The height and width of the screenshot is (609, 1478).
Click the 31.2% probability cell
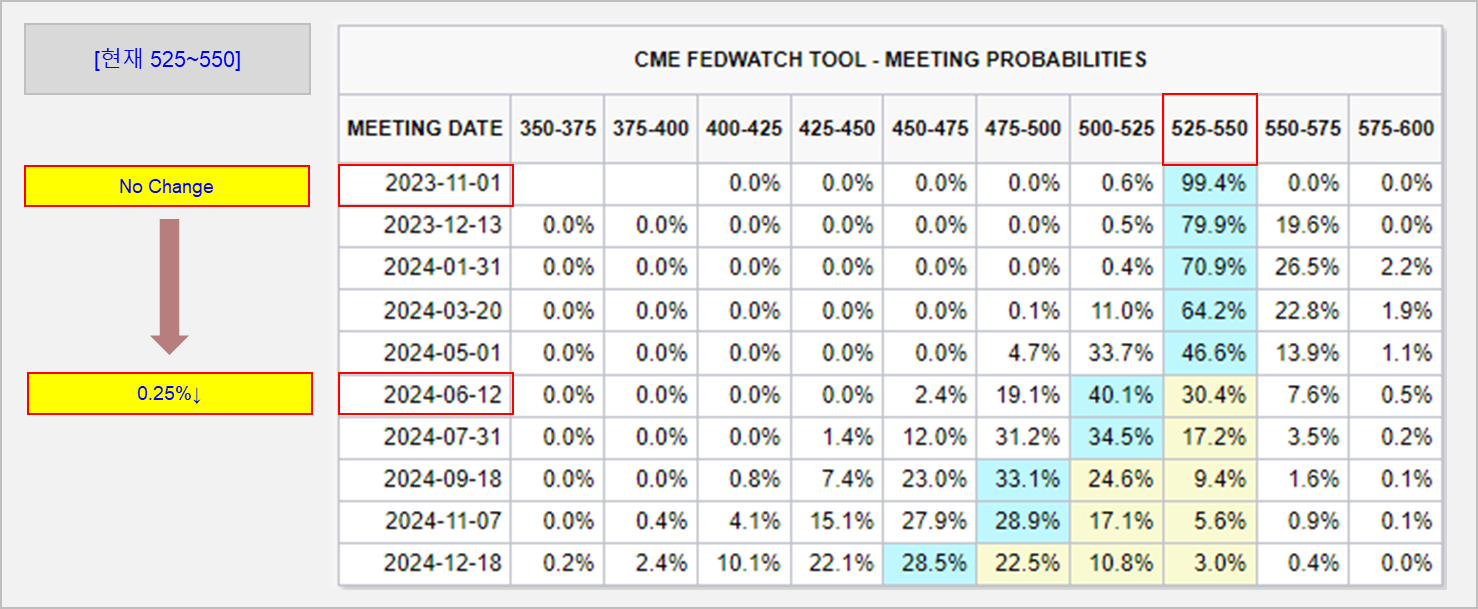pos(1023,437)
